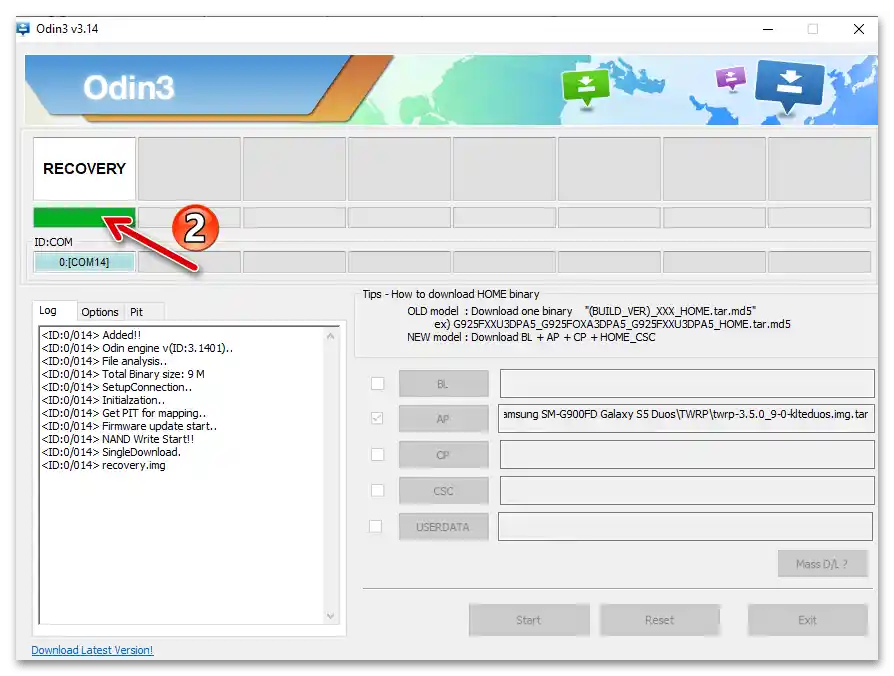Enable the USERDATA checkbox
This screenshot has width=894, height=676.
click(x=377, y=526)
